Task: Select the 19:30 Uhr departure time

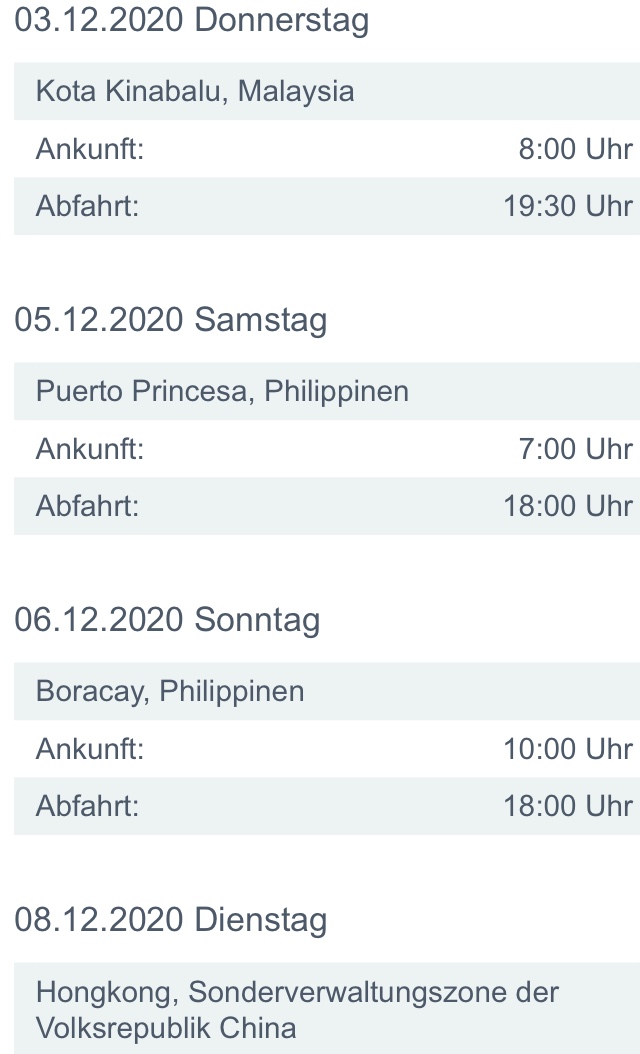Action: pos(567,206)
